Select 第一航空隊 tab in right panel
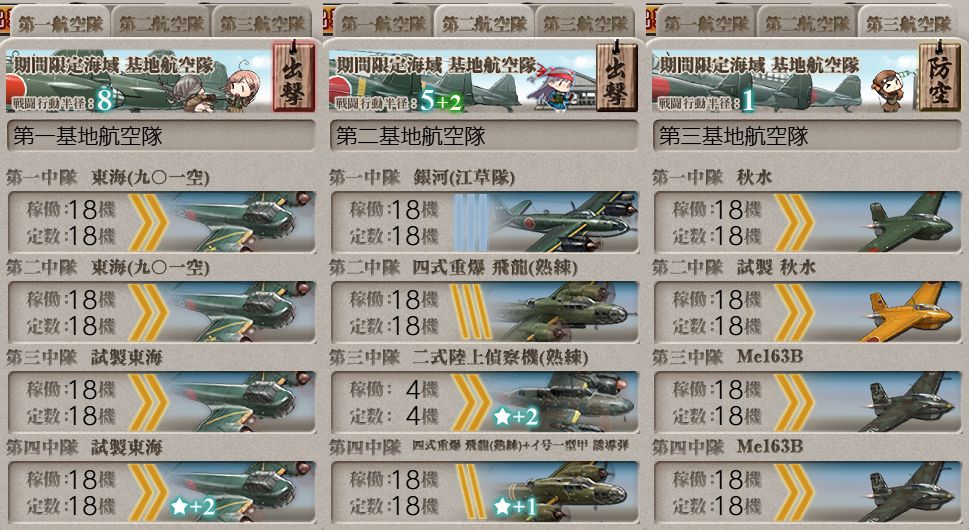Image resolution: width=969 pixels, height=530 pixels. (x=706, y=23)
